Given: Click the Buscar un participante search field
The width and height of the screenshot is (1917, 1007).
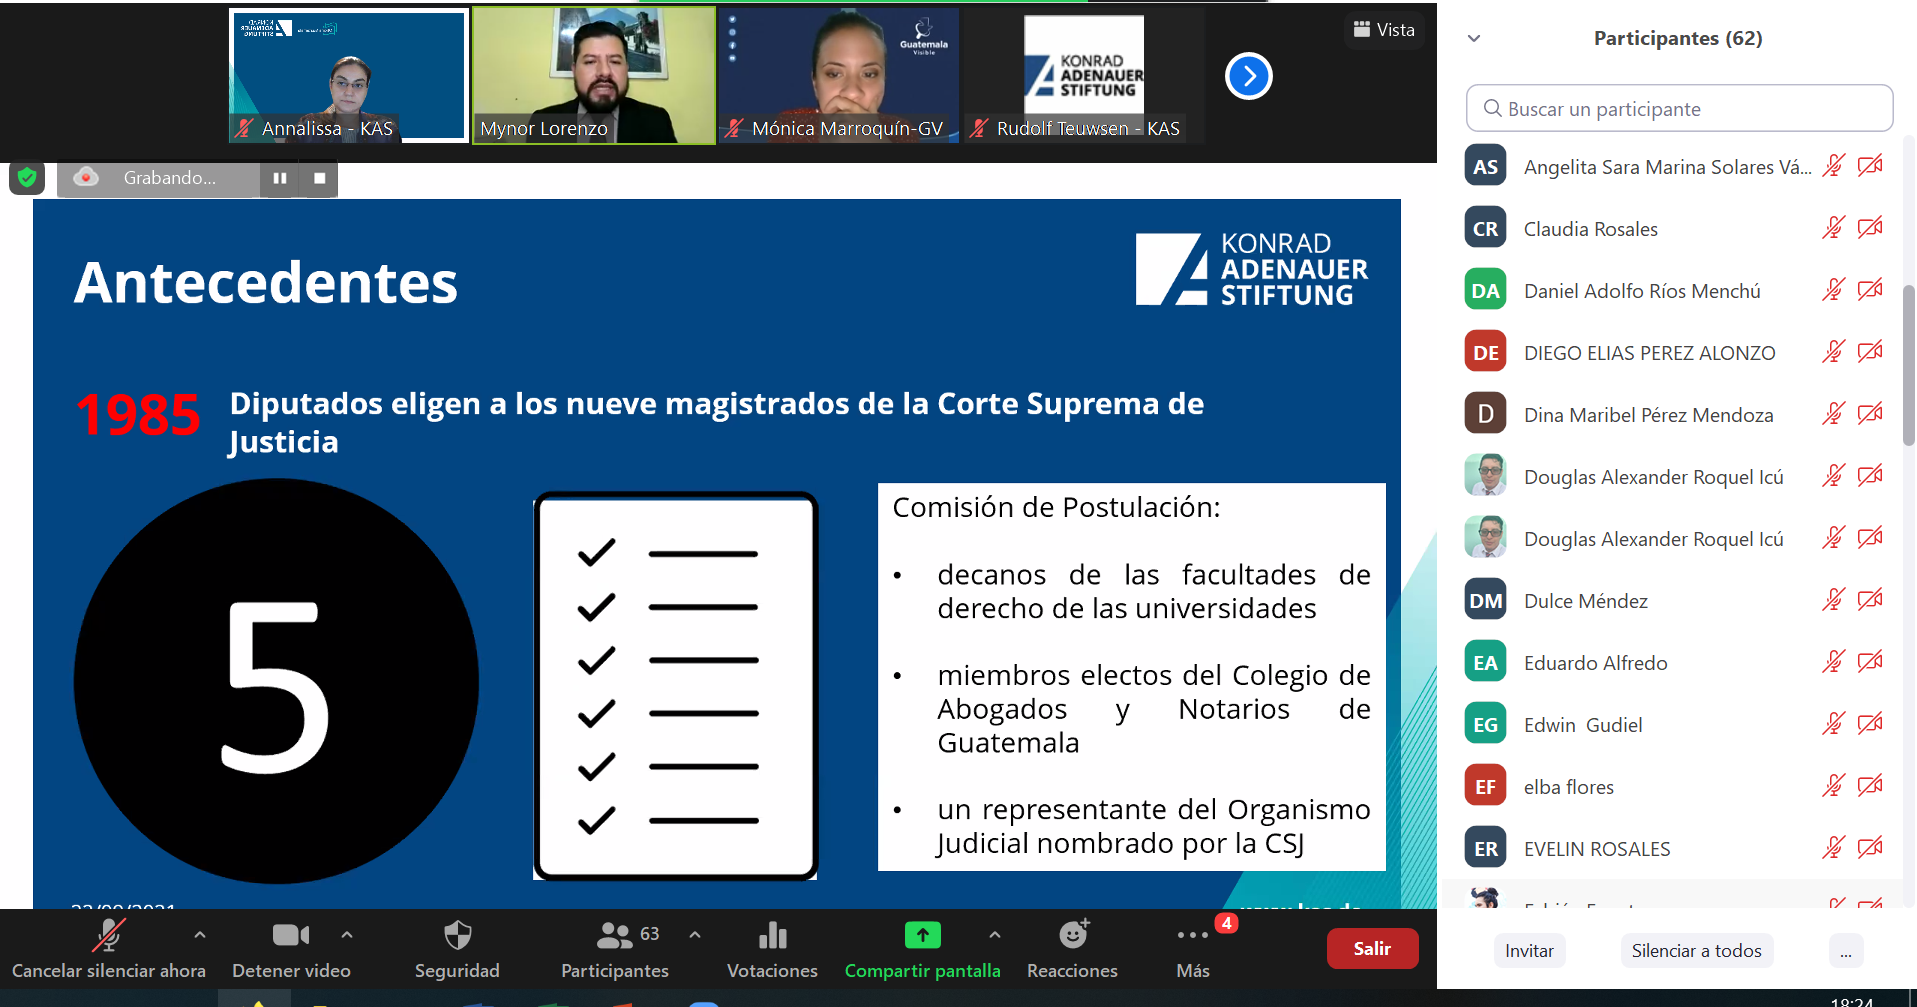Looking at the screenshot, I should 1679,109.
